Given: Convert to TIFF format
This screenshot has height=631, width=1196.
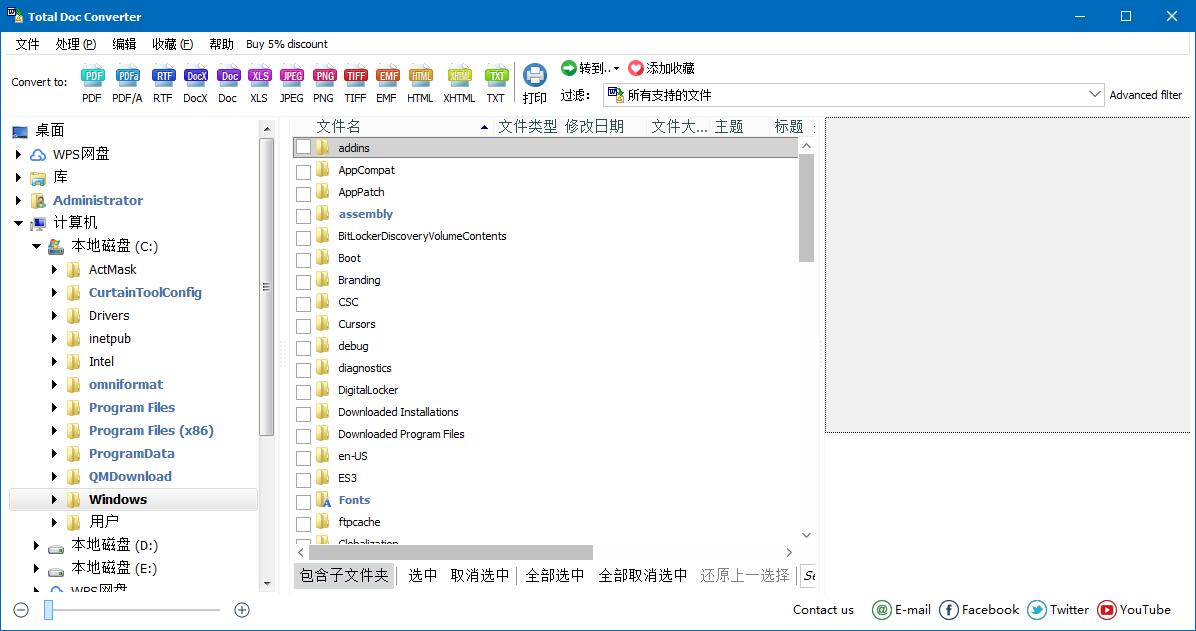Looking at the screenshot, I should point(356,76).
